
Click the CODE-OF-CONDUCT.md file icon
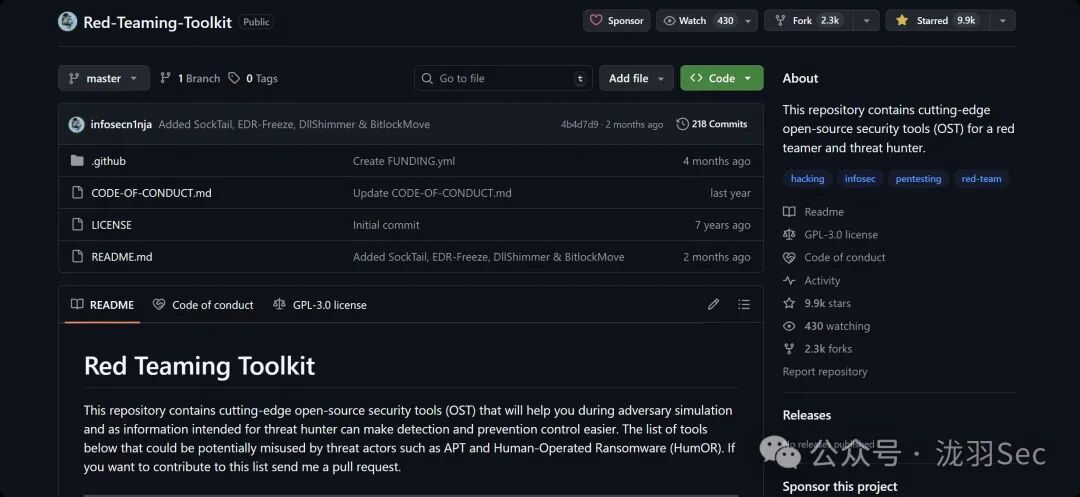click(77, 193)
